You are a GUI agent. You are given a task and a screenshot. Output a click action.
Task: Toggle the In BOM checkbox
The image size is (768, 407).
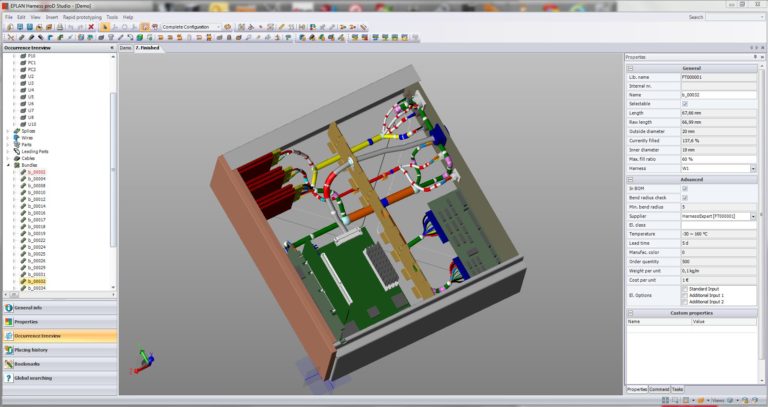click(685, 188)
